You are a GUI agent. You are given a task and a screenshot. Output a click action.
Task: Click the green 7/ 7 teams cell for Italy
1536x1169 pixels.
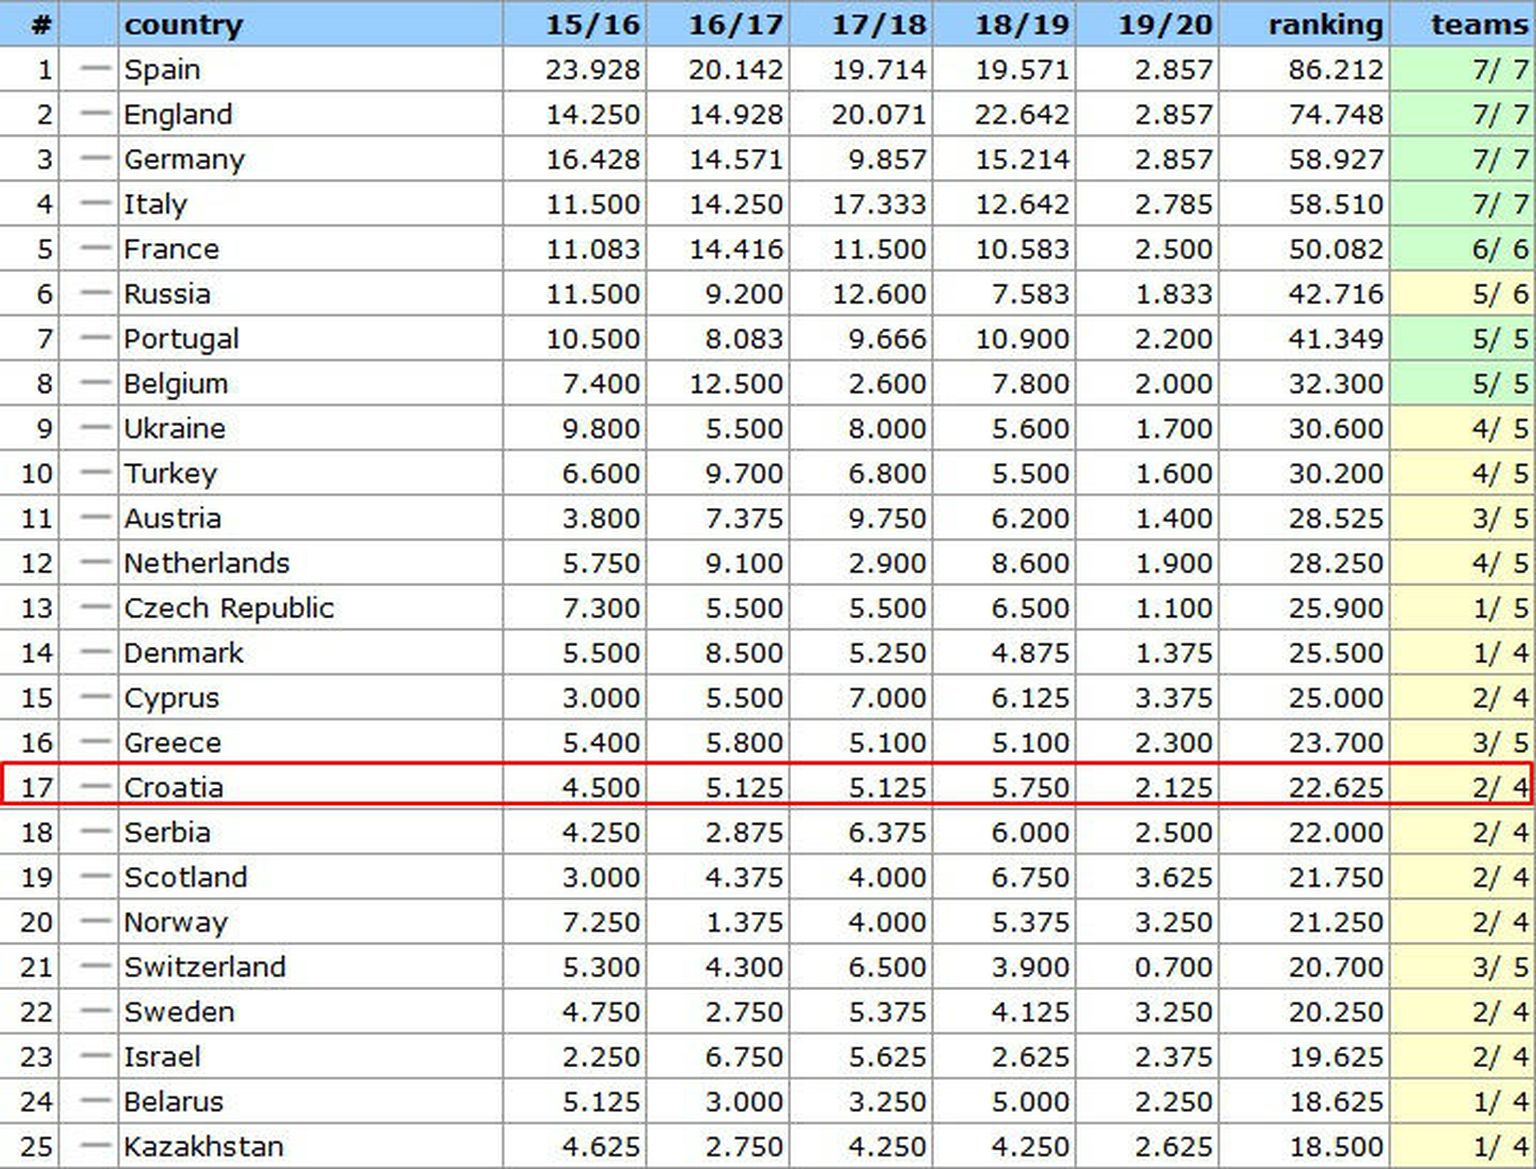point(1499,204)
